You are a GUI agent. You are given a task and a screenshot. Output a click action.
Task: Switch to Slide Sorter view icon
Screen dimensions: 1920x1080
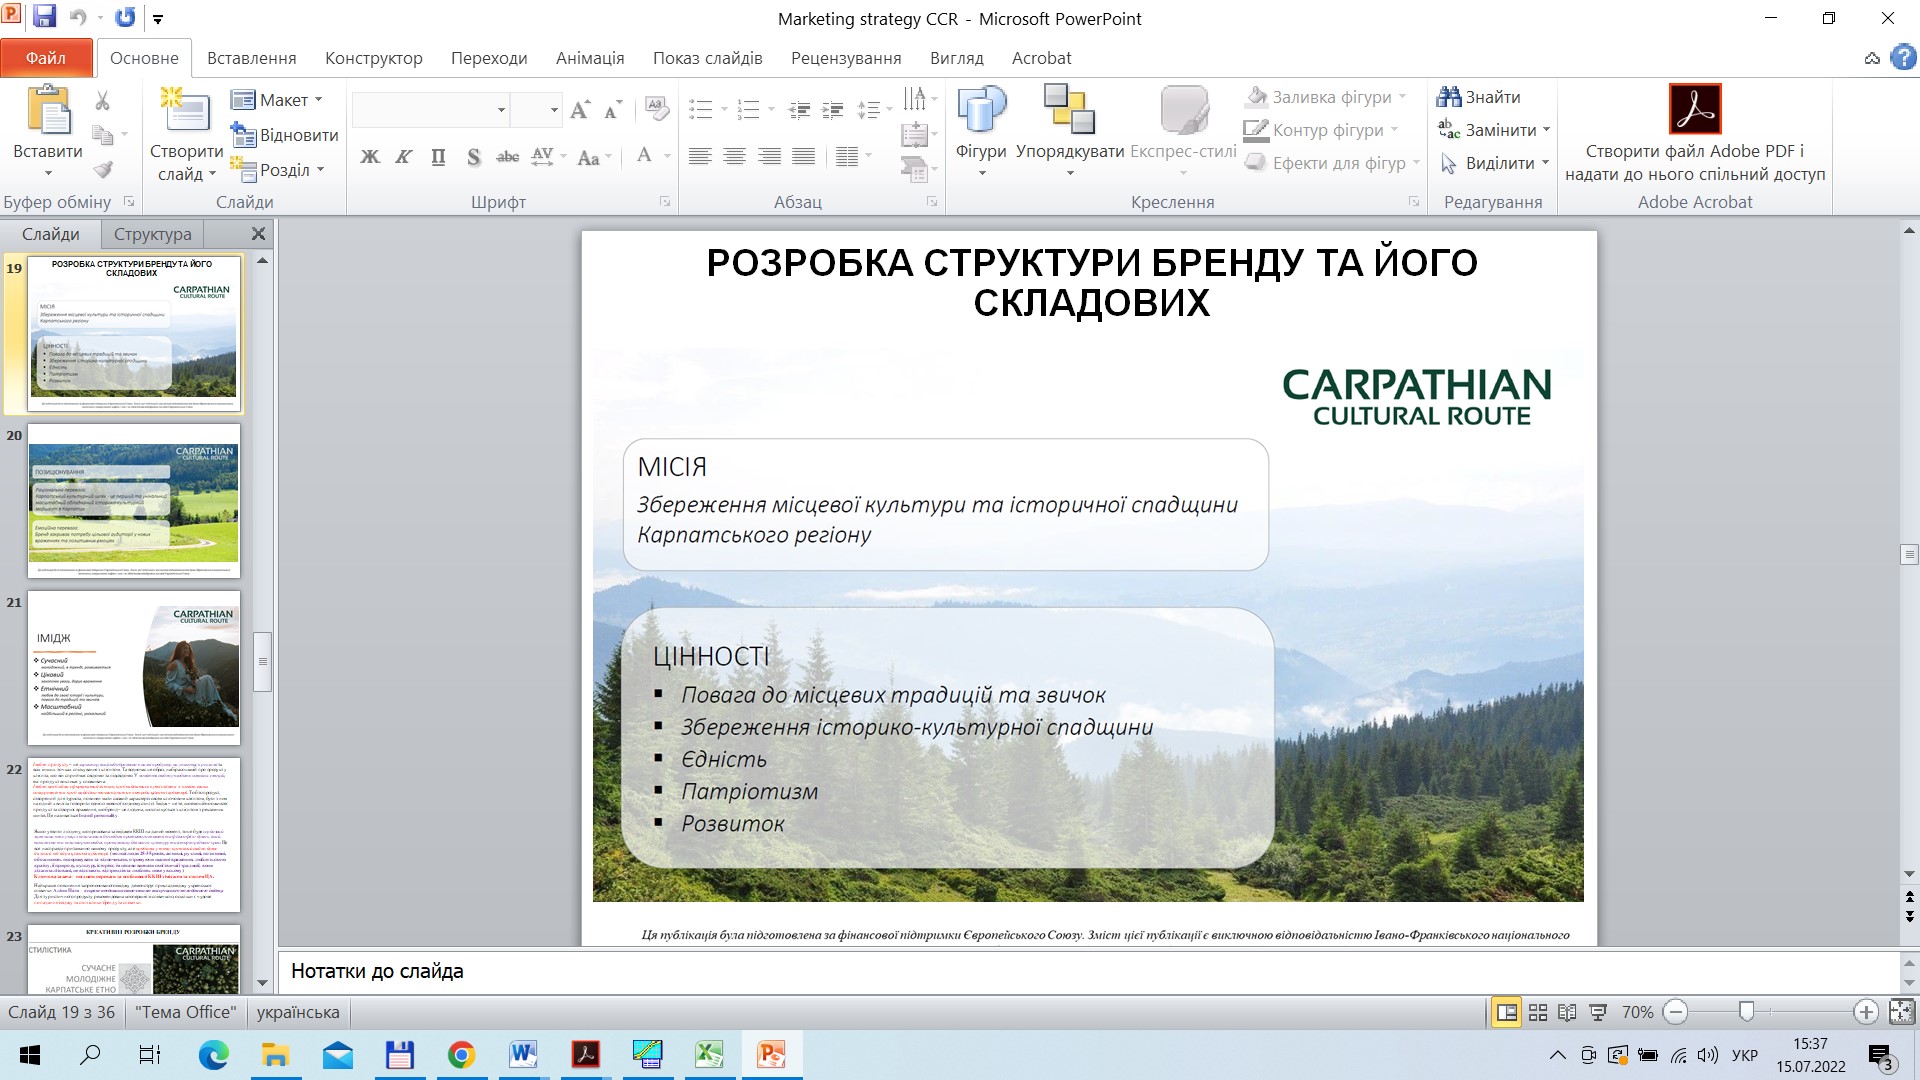tap(1538, 1012)
